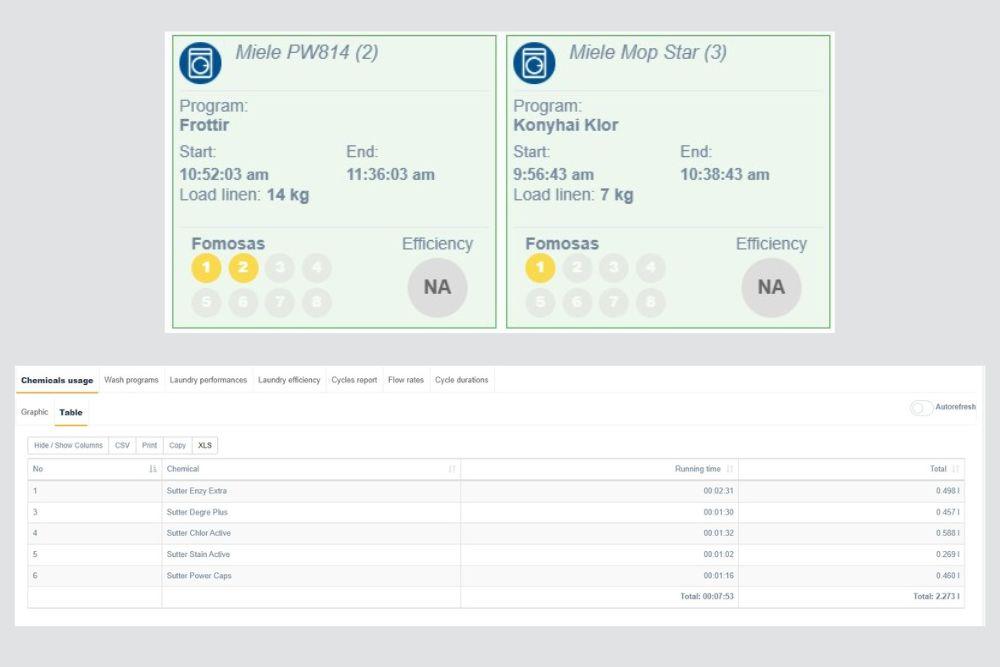This screenshot has height=667, width=1000.
Task: Click the Sutter Enzy Extra chemical row
Action: click(496, 491)
